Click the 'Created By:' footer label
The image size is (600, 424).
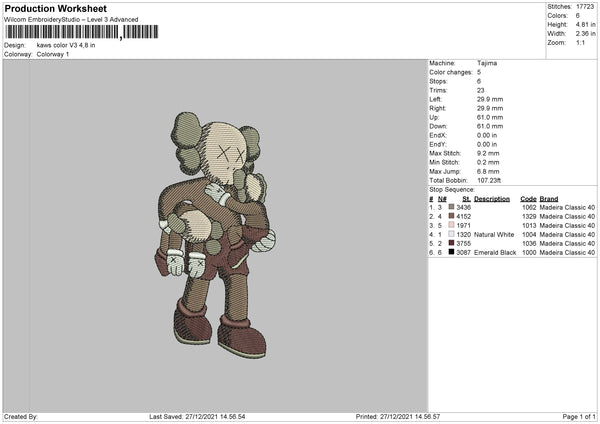pos(21,416)
